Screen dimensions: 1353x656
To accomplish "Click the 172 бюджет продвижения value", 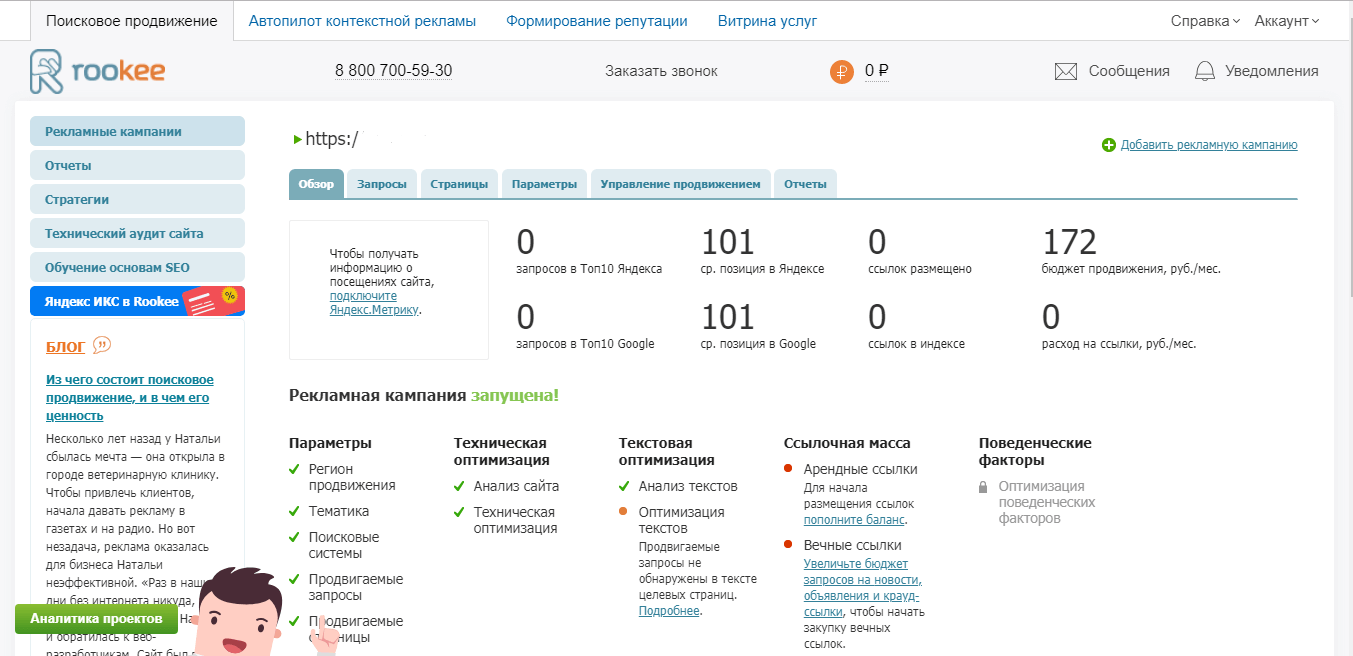I will coord(1070,242).
